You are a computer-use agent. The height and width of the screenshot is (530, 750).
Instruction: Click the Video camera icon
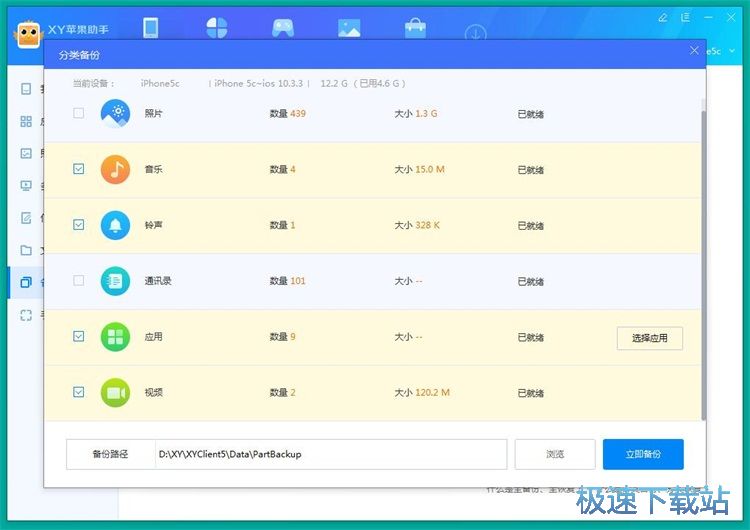click(x=116, y=393)
